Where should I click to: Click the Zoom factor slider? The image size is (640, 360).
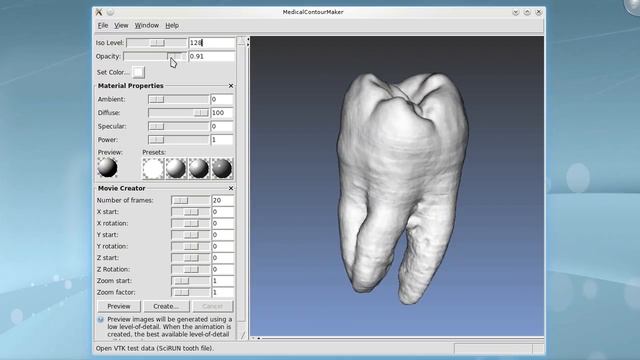click(190, 292)
